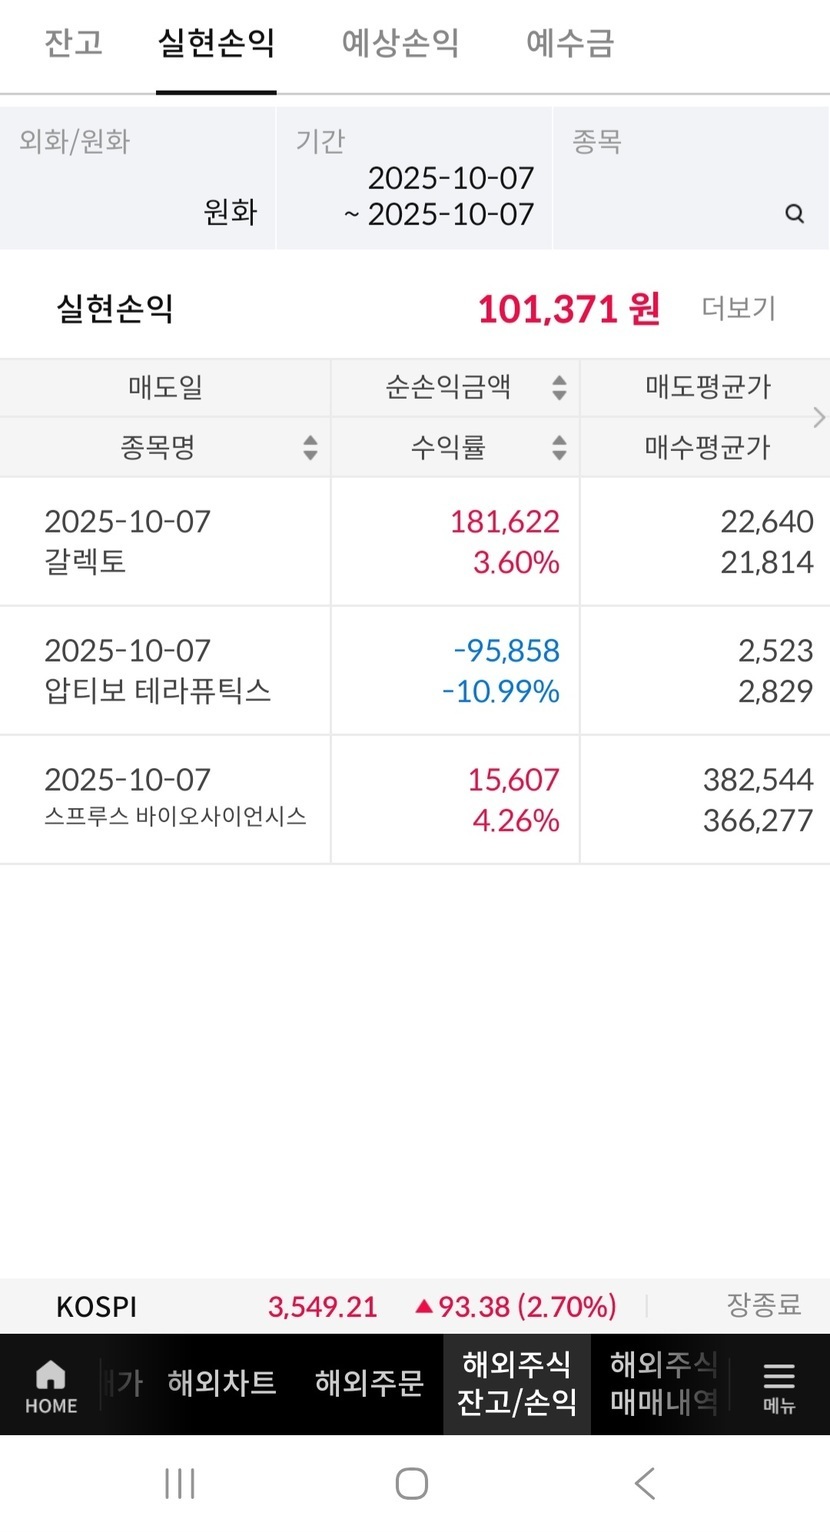The image size is (830, 1532).
Task: Sort by 종목명 column arrows
Action: coord(310,447)
